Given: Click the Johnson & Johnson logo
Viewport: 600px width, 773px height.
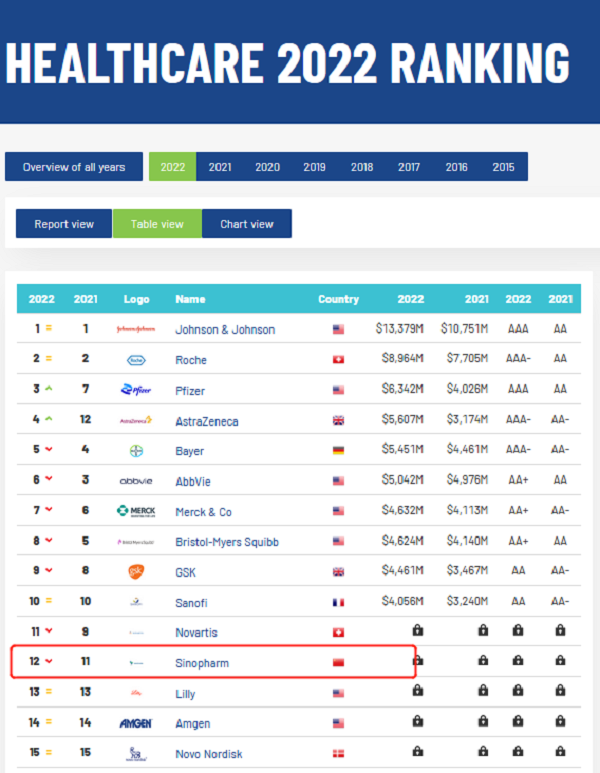Looking at the screenshot, I should coord(136,329).
